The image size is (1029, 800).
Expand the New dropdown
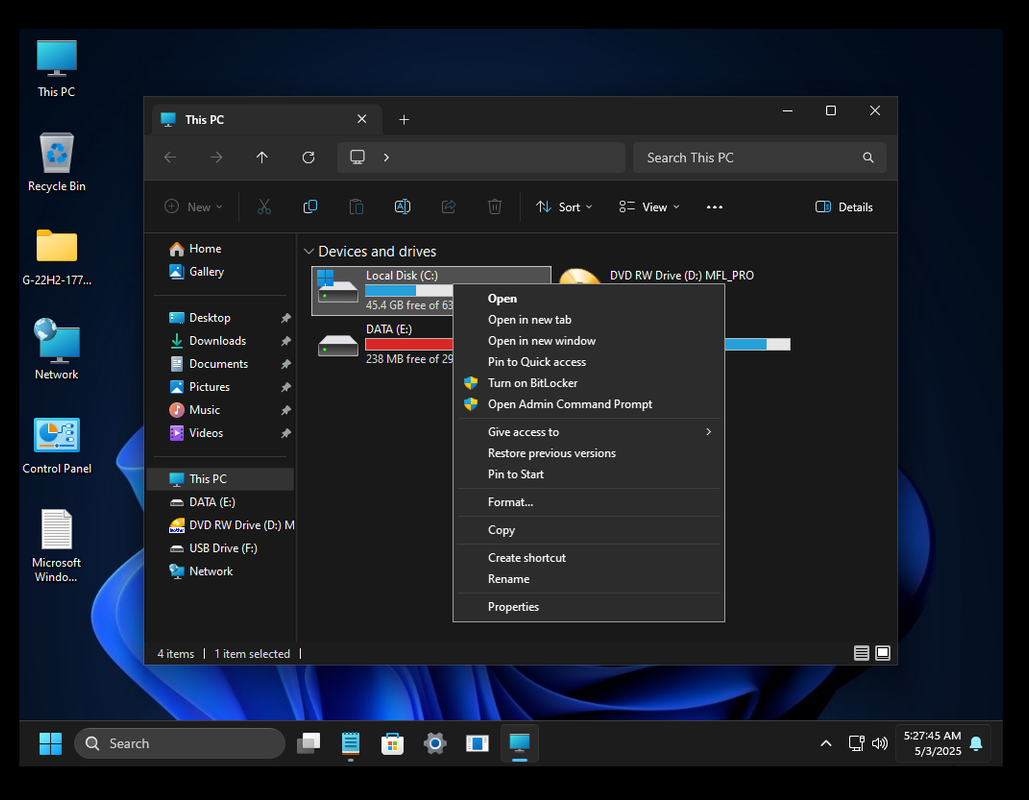point(193,207)
